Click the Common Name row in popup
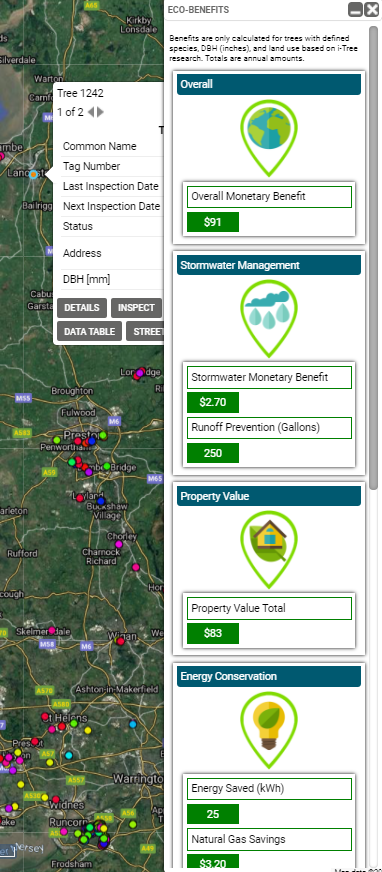The width and height of the screenshot is (382, 872). coord(112,146)
